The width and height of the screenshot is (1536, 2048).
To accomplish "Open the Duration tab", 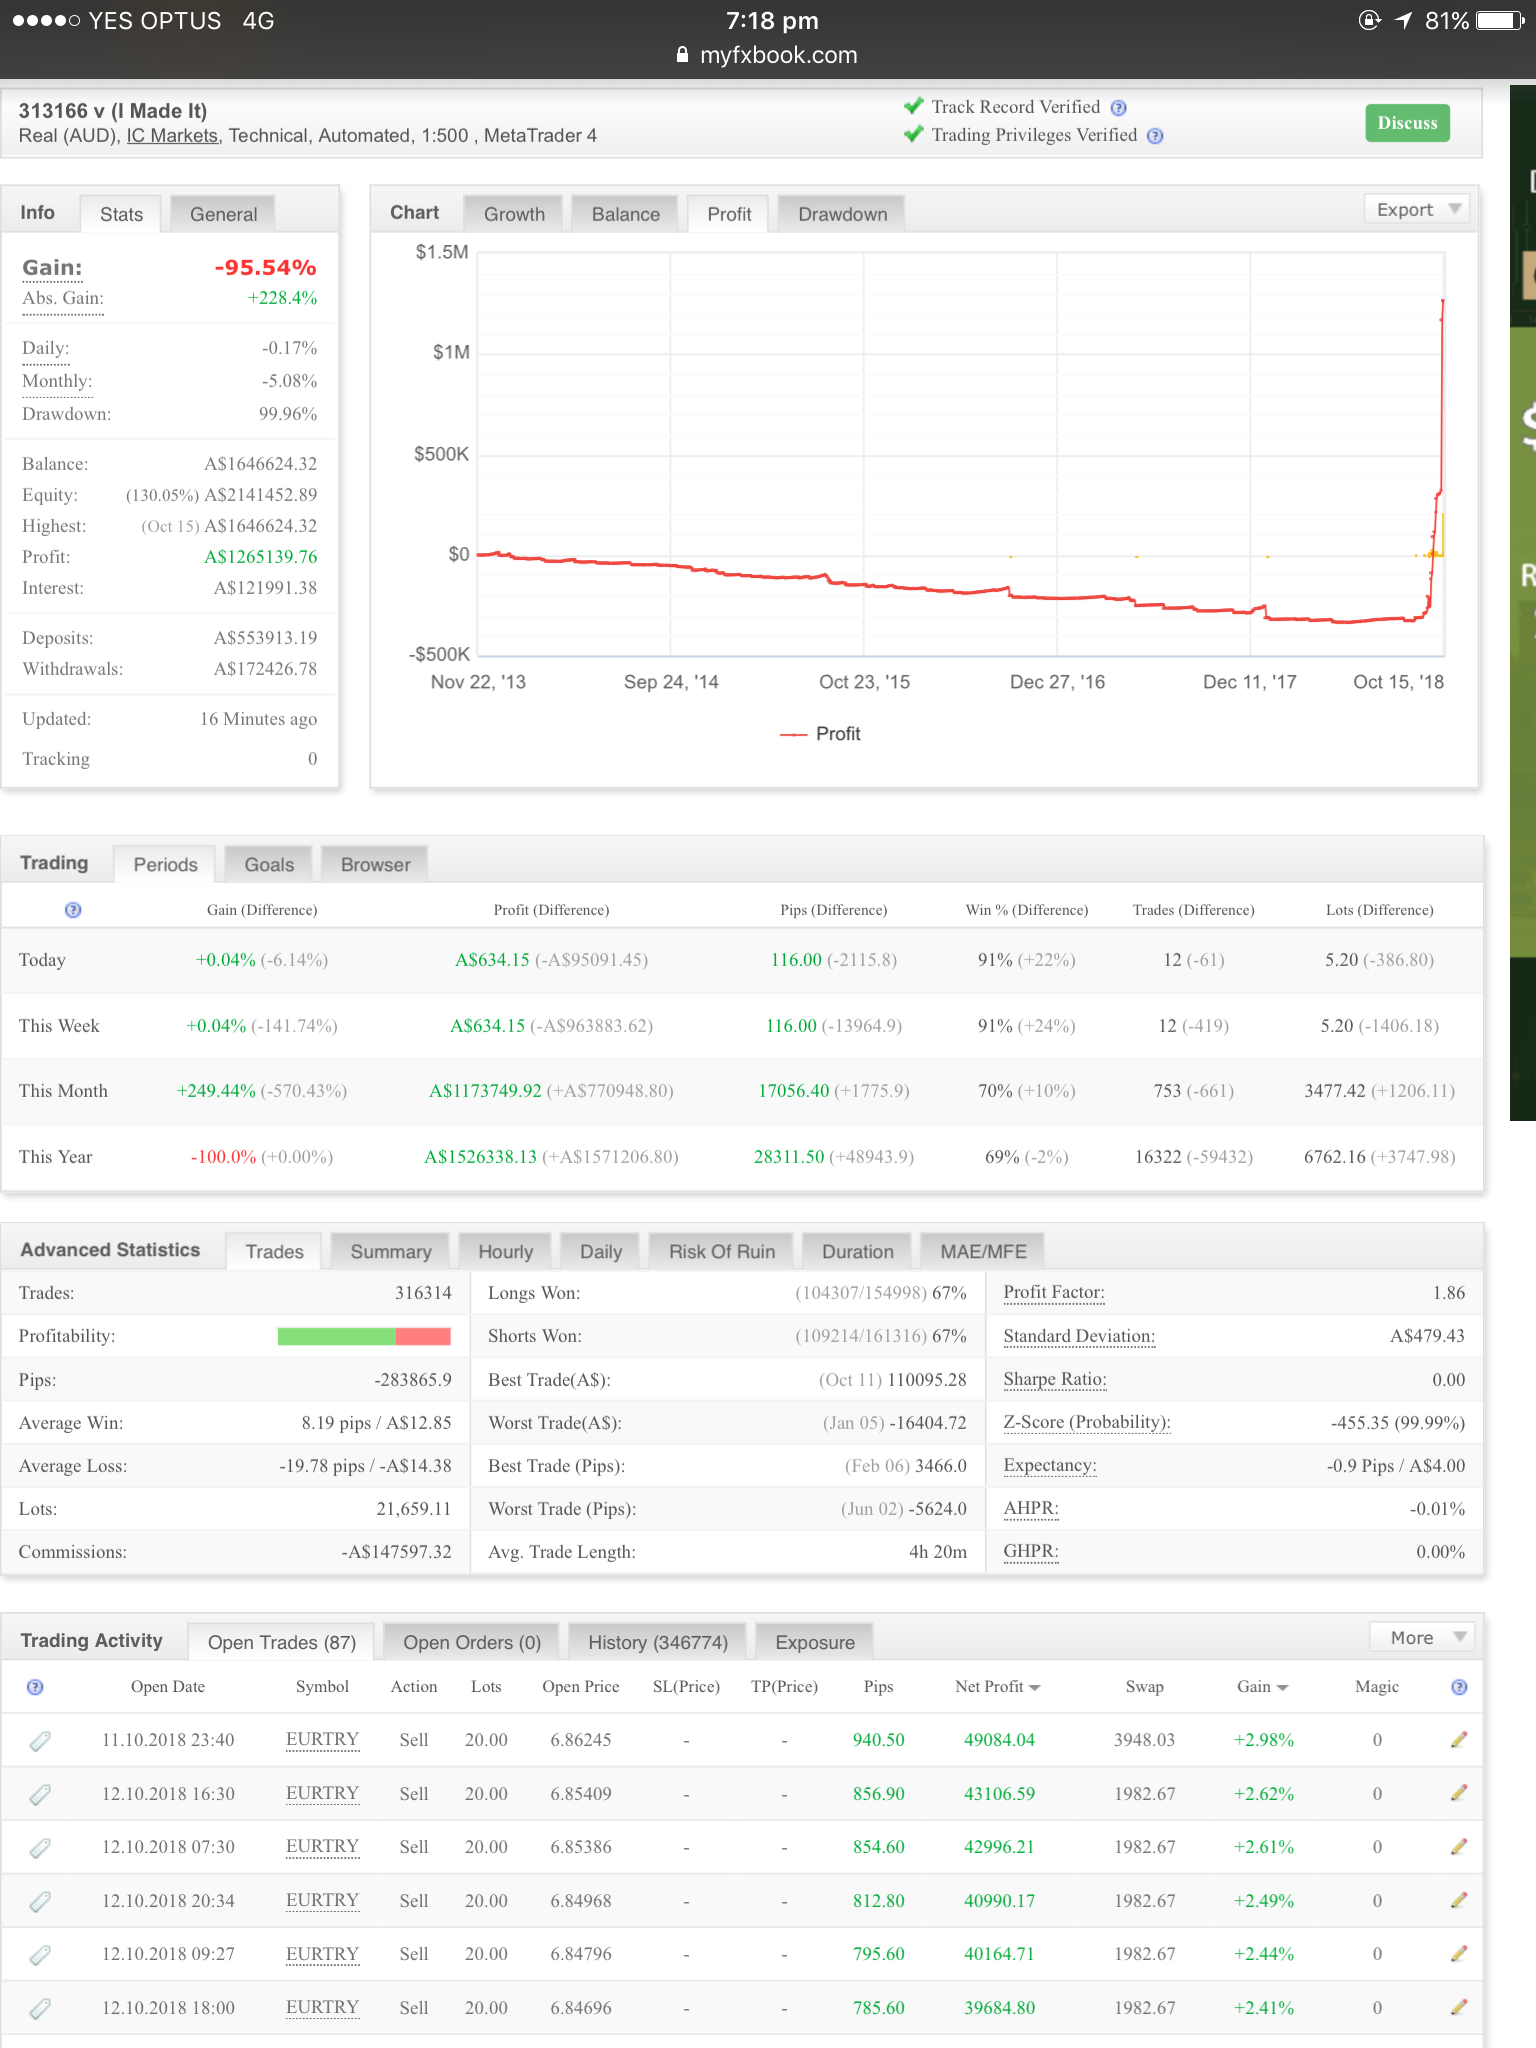I will click(857, 1252).
